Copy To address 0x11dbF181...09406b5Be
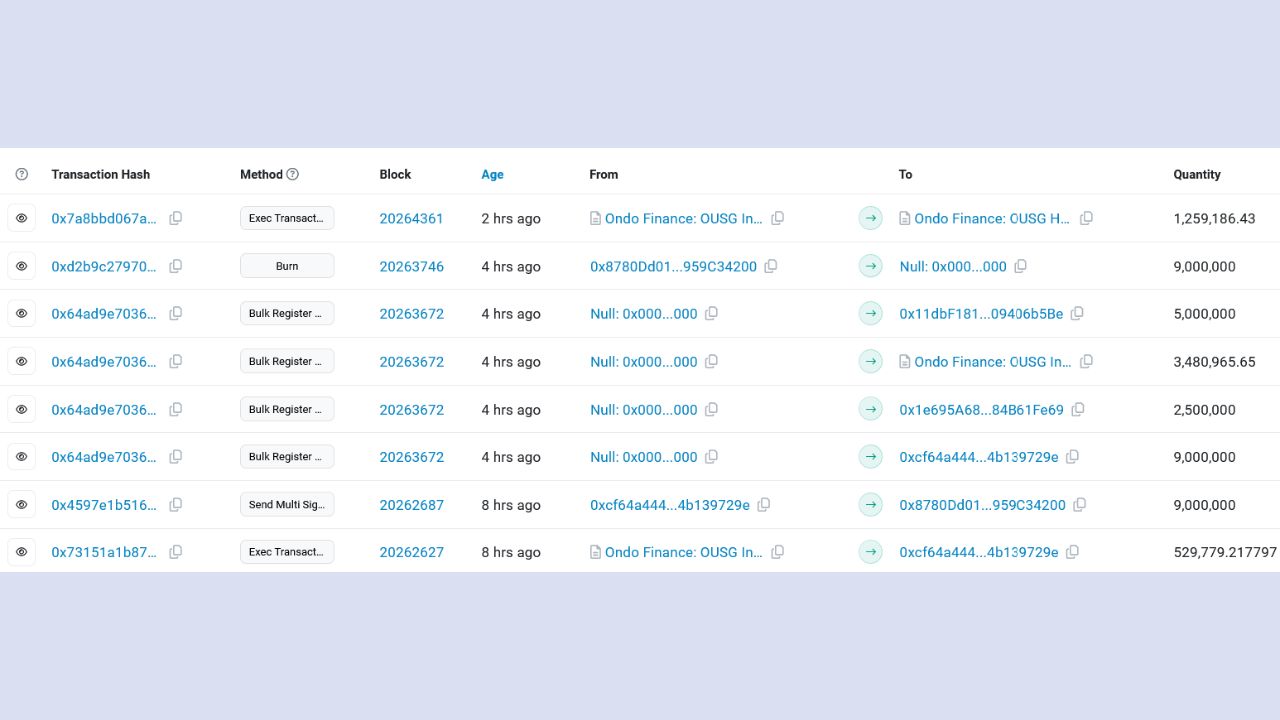 (x=1078, y=313)
